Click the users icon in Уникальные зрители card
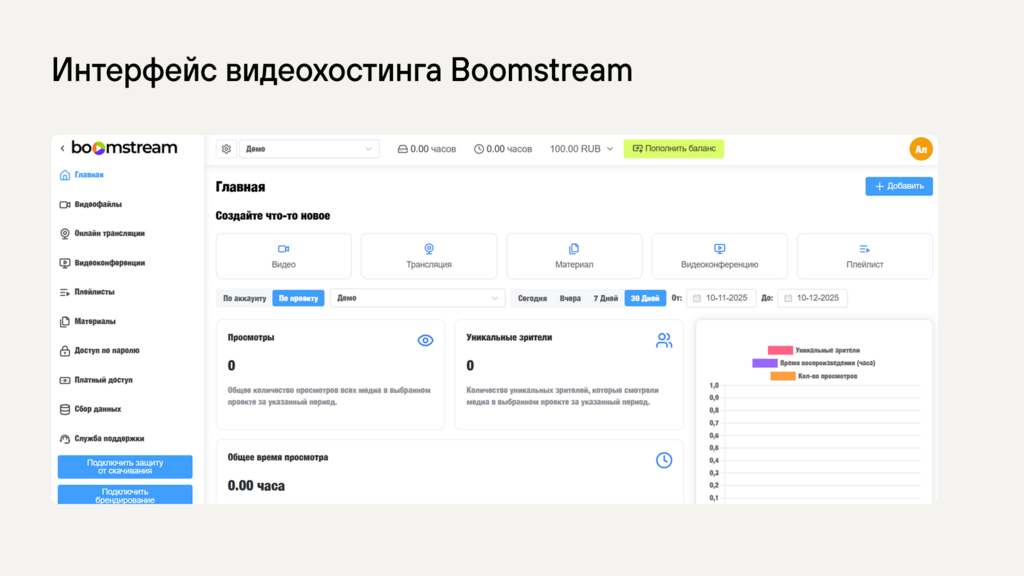 coord(663,341)
